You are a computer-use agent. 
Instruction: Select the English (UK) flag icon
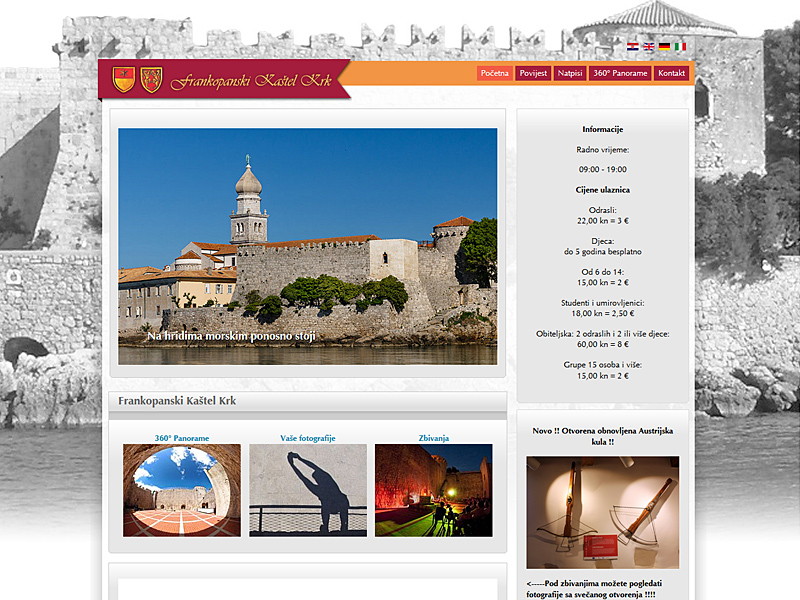[x=648, y=46]
